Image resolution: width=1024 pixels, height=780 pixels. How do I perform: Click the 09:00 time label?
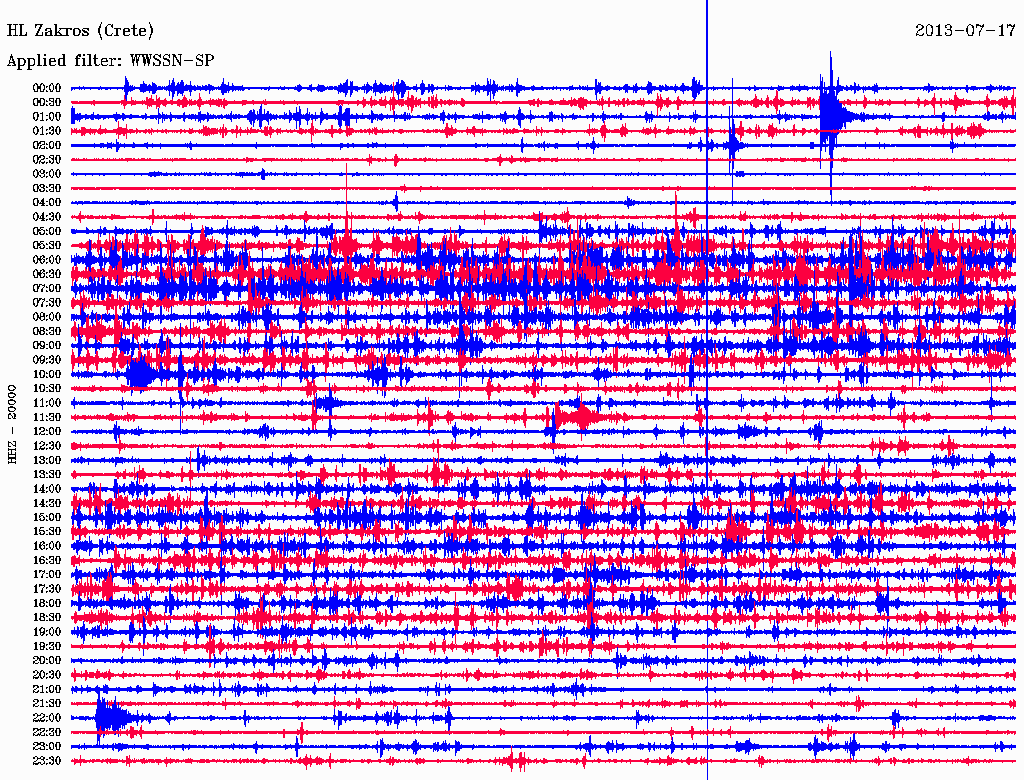(x=47, y=346)
